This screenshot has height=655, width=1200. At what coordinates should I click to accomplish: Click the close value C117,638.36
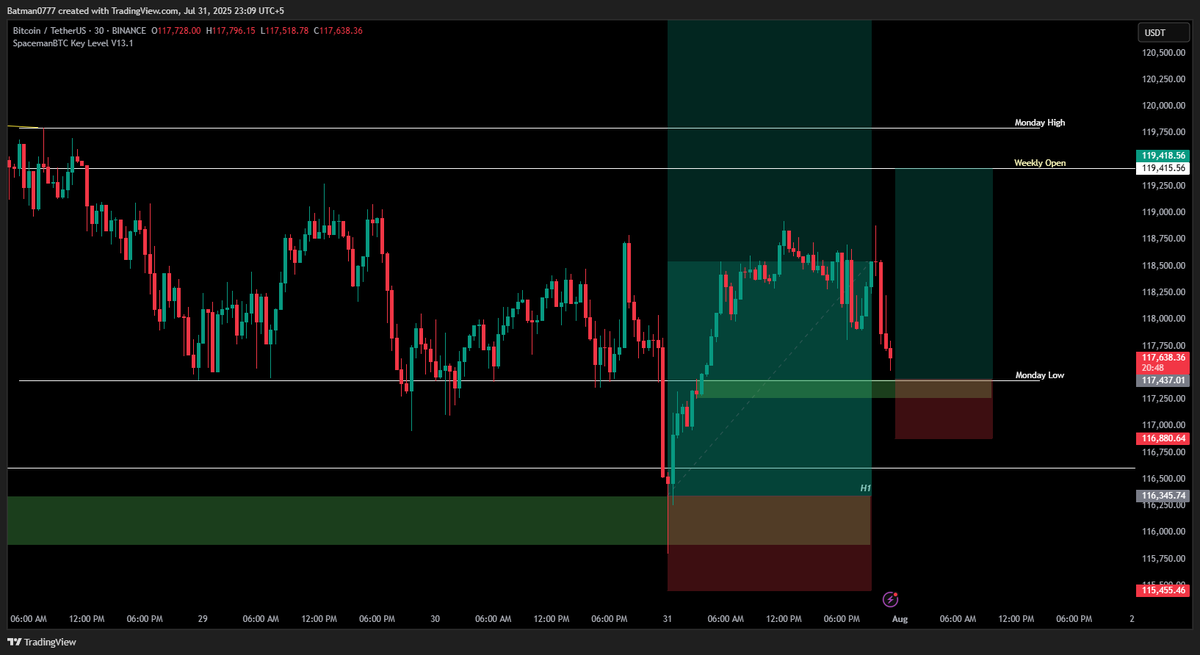338,31
